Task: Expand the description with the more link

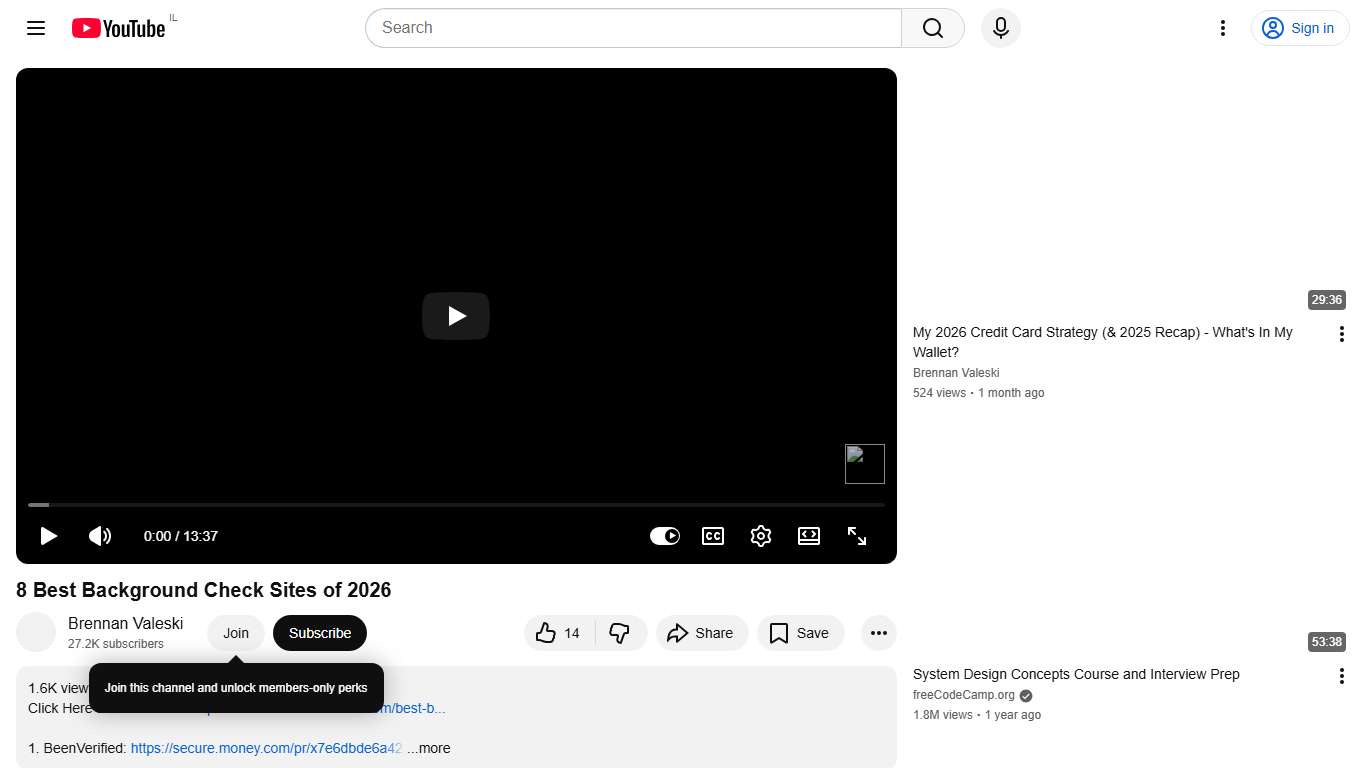Action: pos(429,748)
